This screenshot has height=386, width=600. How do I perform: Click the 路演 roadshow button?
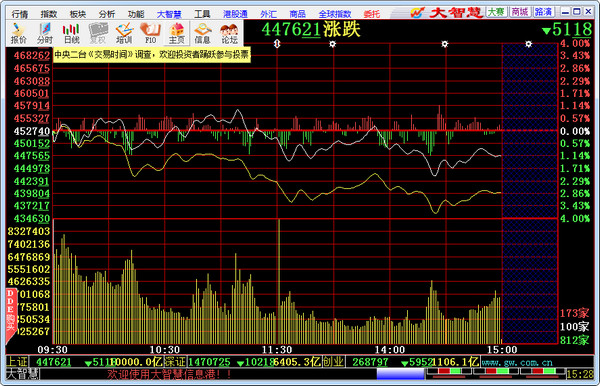543,12
